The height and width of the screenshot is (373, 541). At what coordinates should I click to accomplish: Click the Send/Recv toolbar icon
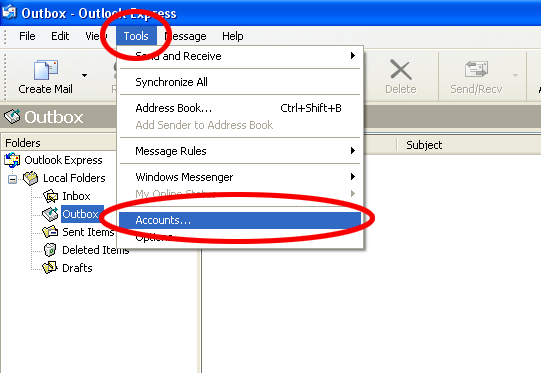(x=476, y=69)
